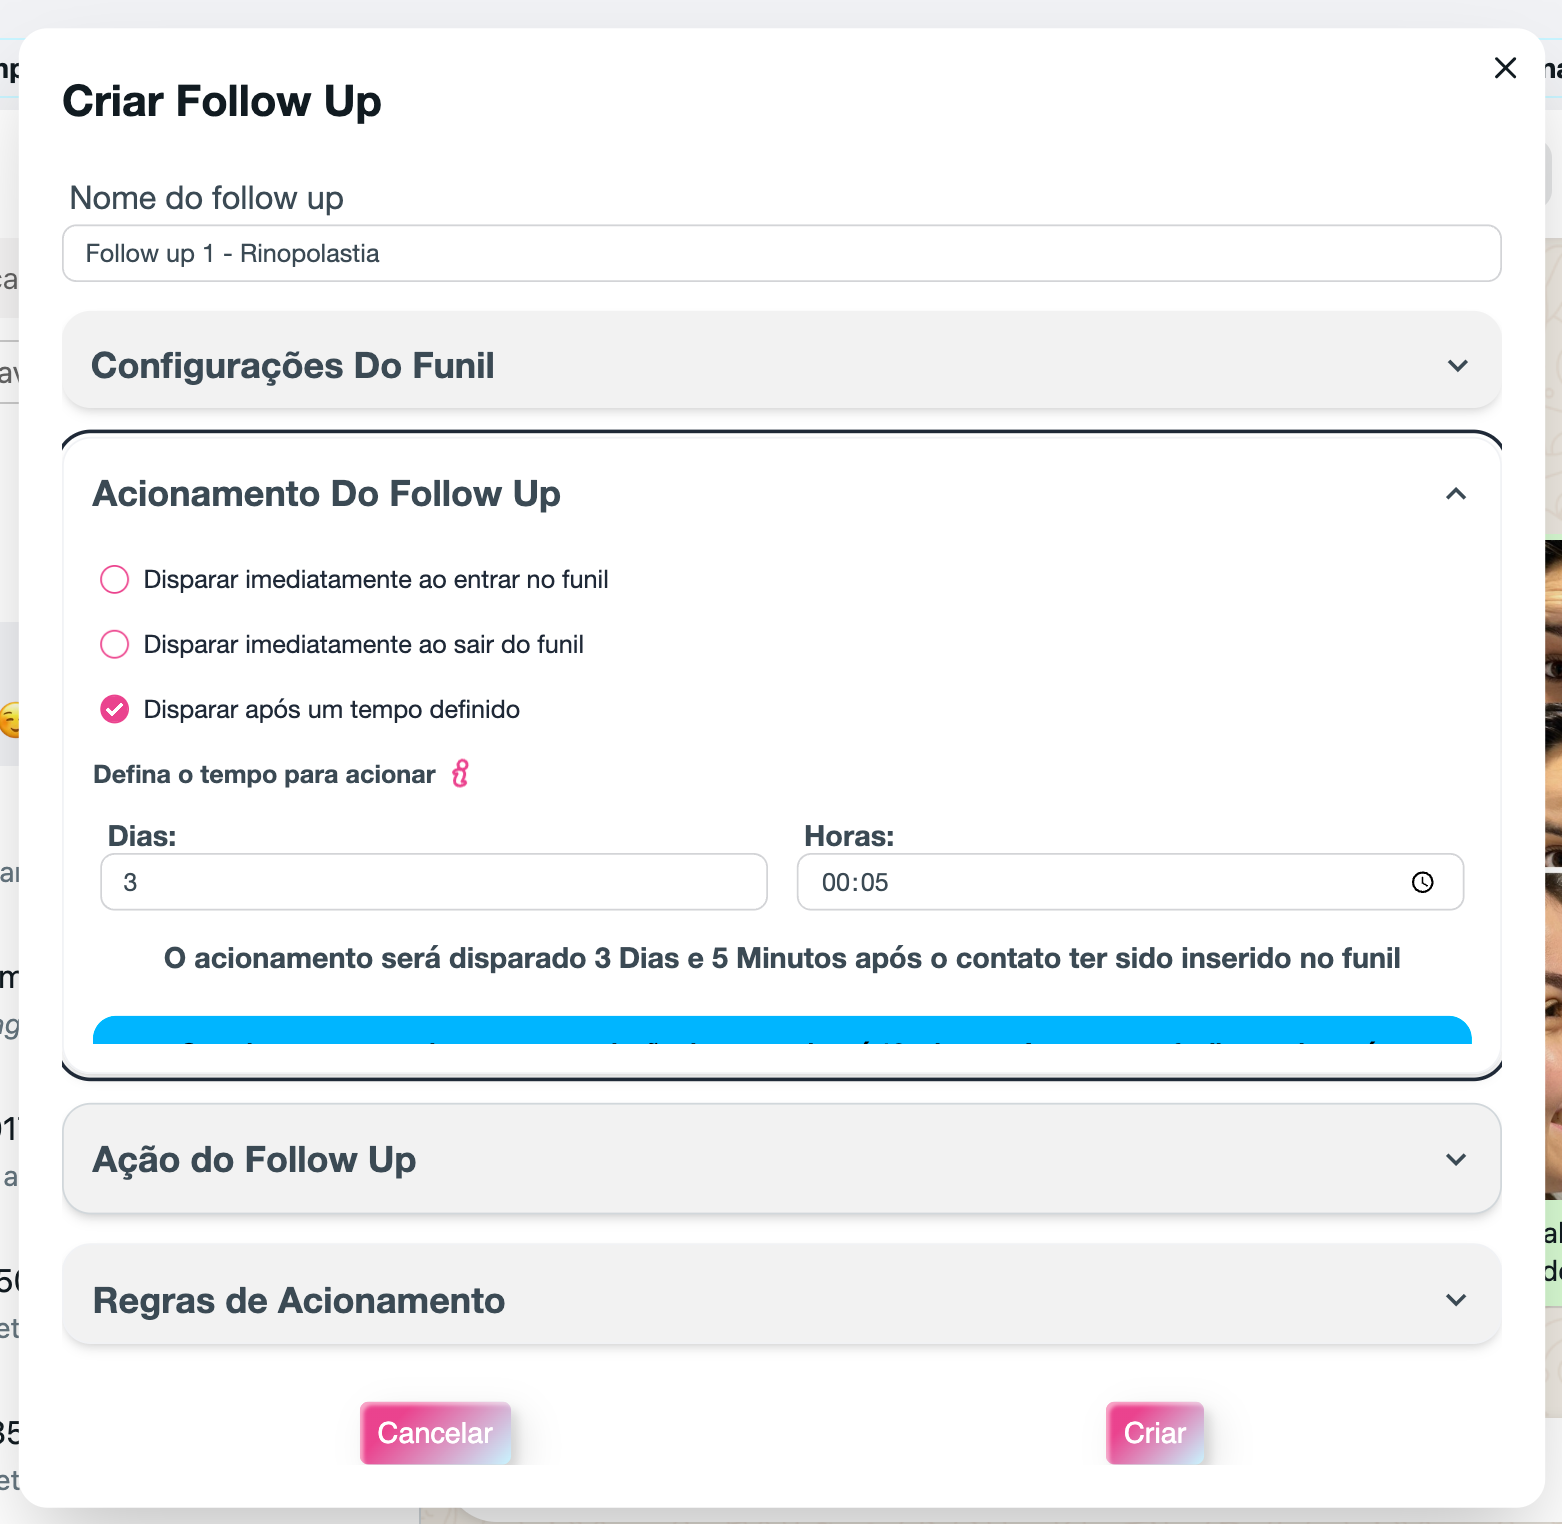
Task: Open the Regras de Acionamento section header
Action: 298,1301
